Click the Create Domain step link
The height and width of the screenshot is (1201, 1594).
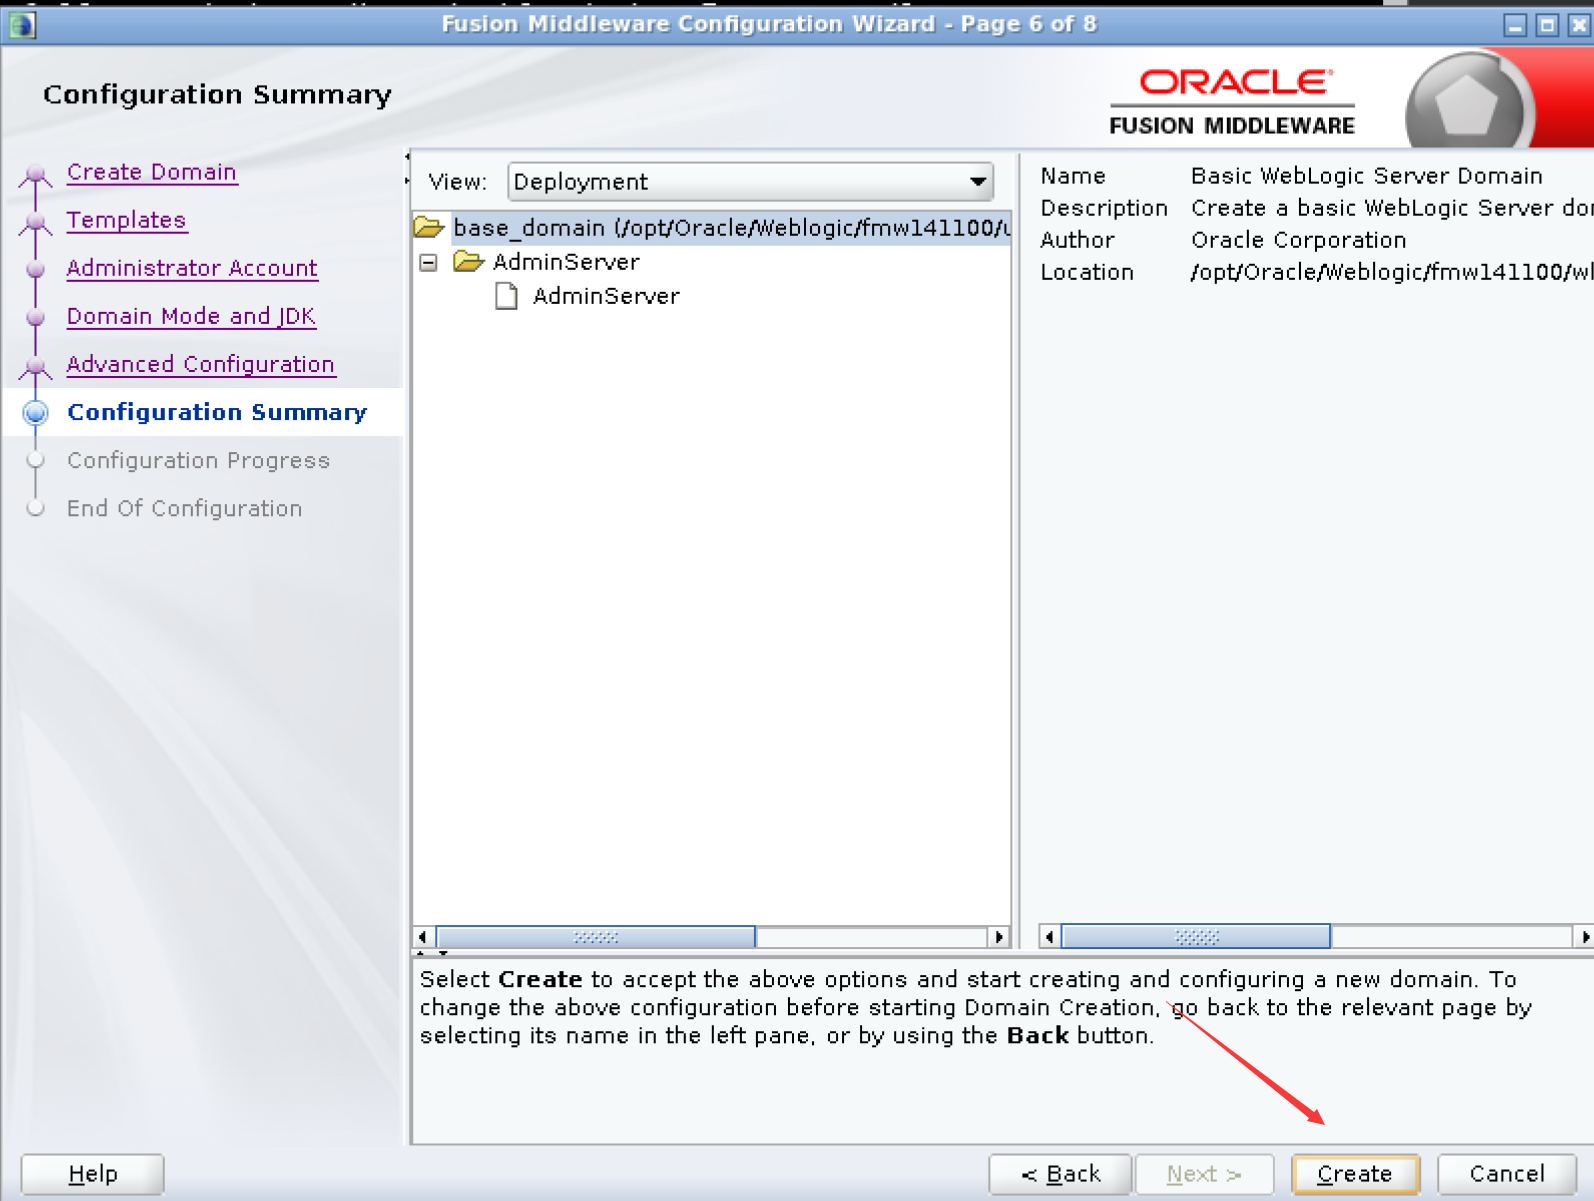[x=152, y=172]
